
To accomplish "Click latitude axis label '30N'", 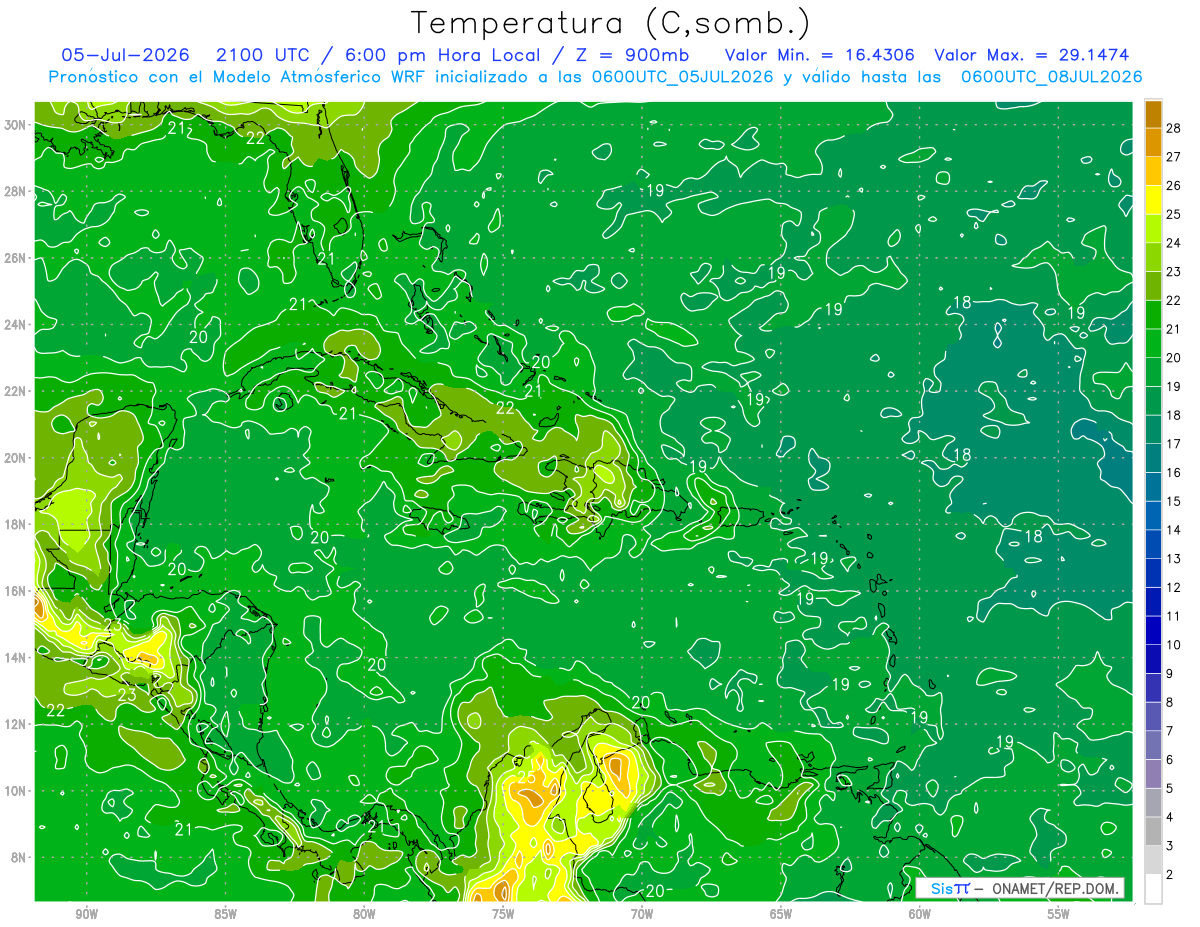I will click(x=15, y=125).
